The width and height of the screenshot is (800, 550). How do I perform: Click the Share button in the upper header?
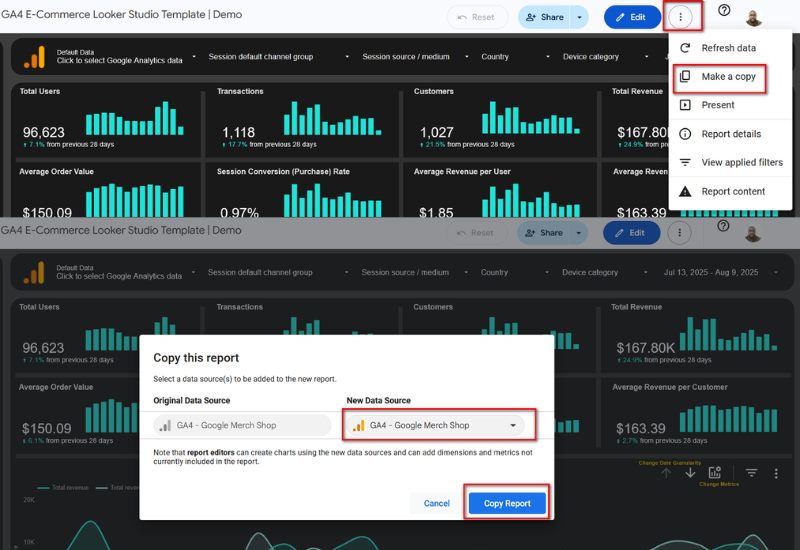(544, 17)
